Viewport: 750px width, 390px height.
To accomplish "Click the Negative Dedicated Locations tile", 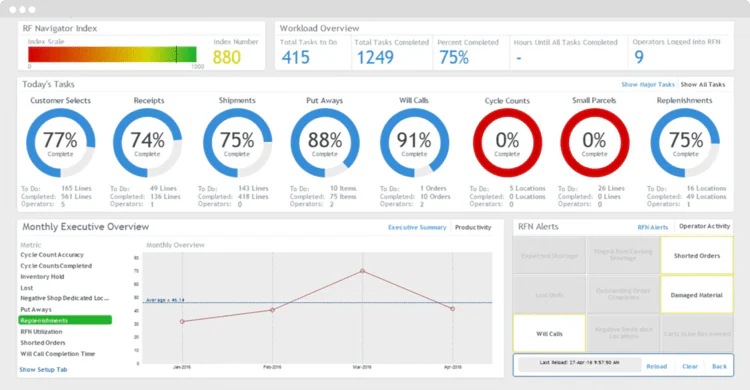I will [x=623, y=334].
